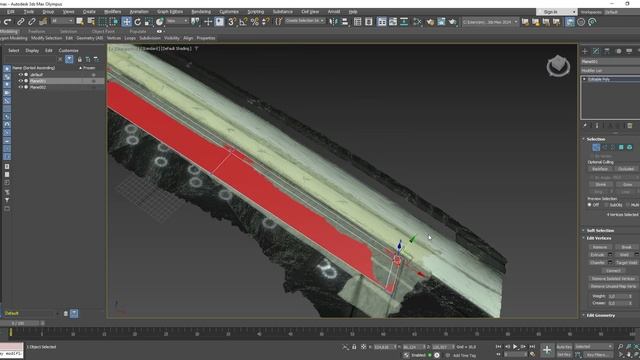Switch to the Hierarchy panel icon
Image resolution: width=640 pixels, height=360 pixels.
coord(607,51)
